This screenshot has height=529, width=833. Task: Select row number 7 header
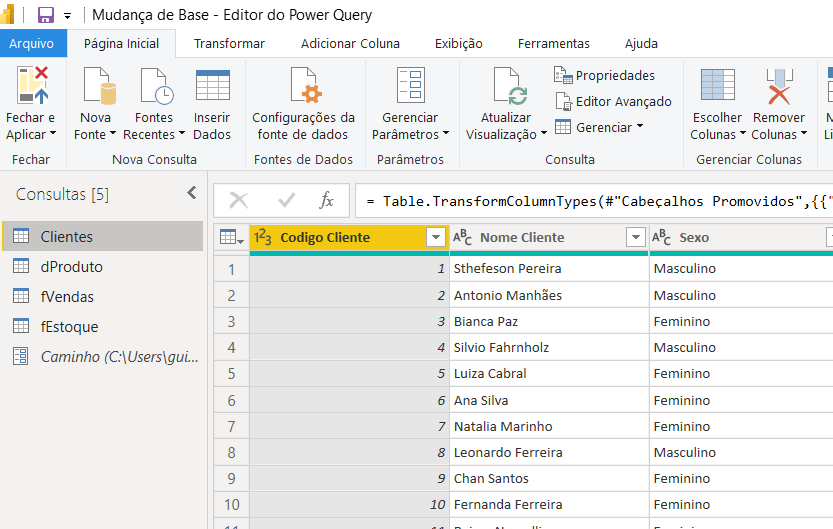(x=232, y=426)
